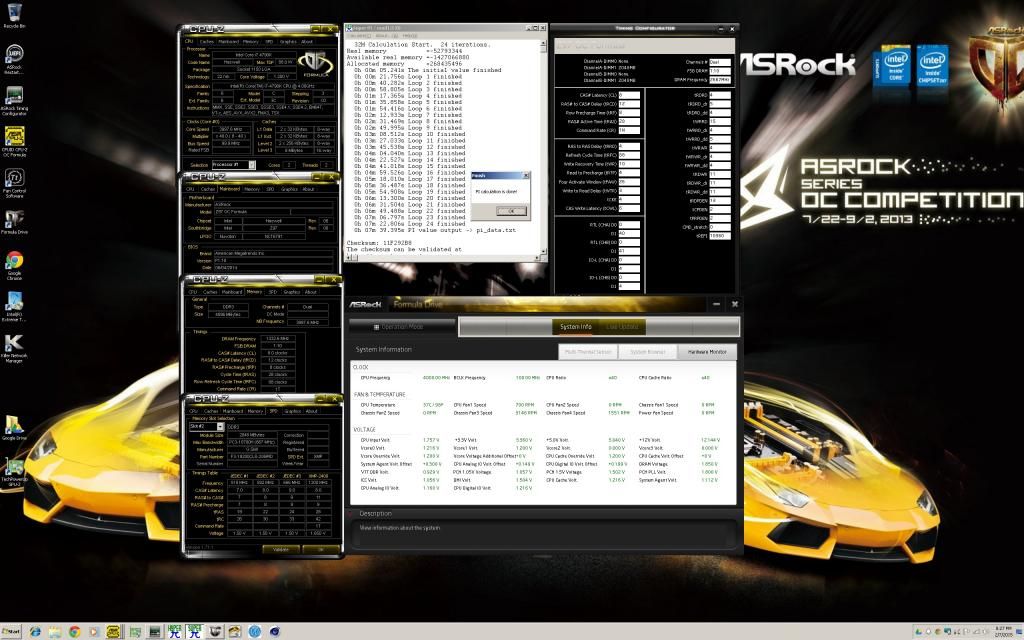Open Google Drive desktop shortcut
This screenshot has height=640, width=1024.
coord(14,428)
